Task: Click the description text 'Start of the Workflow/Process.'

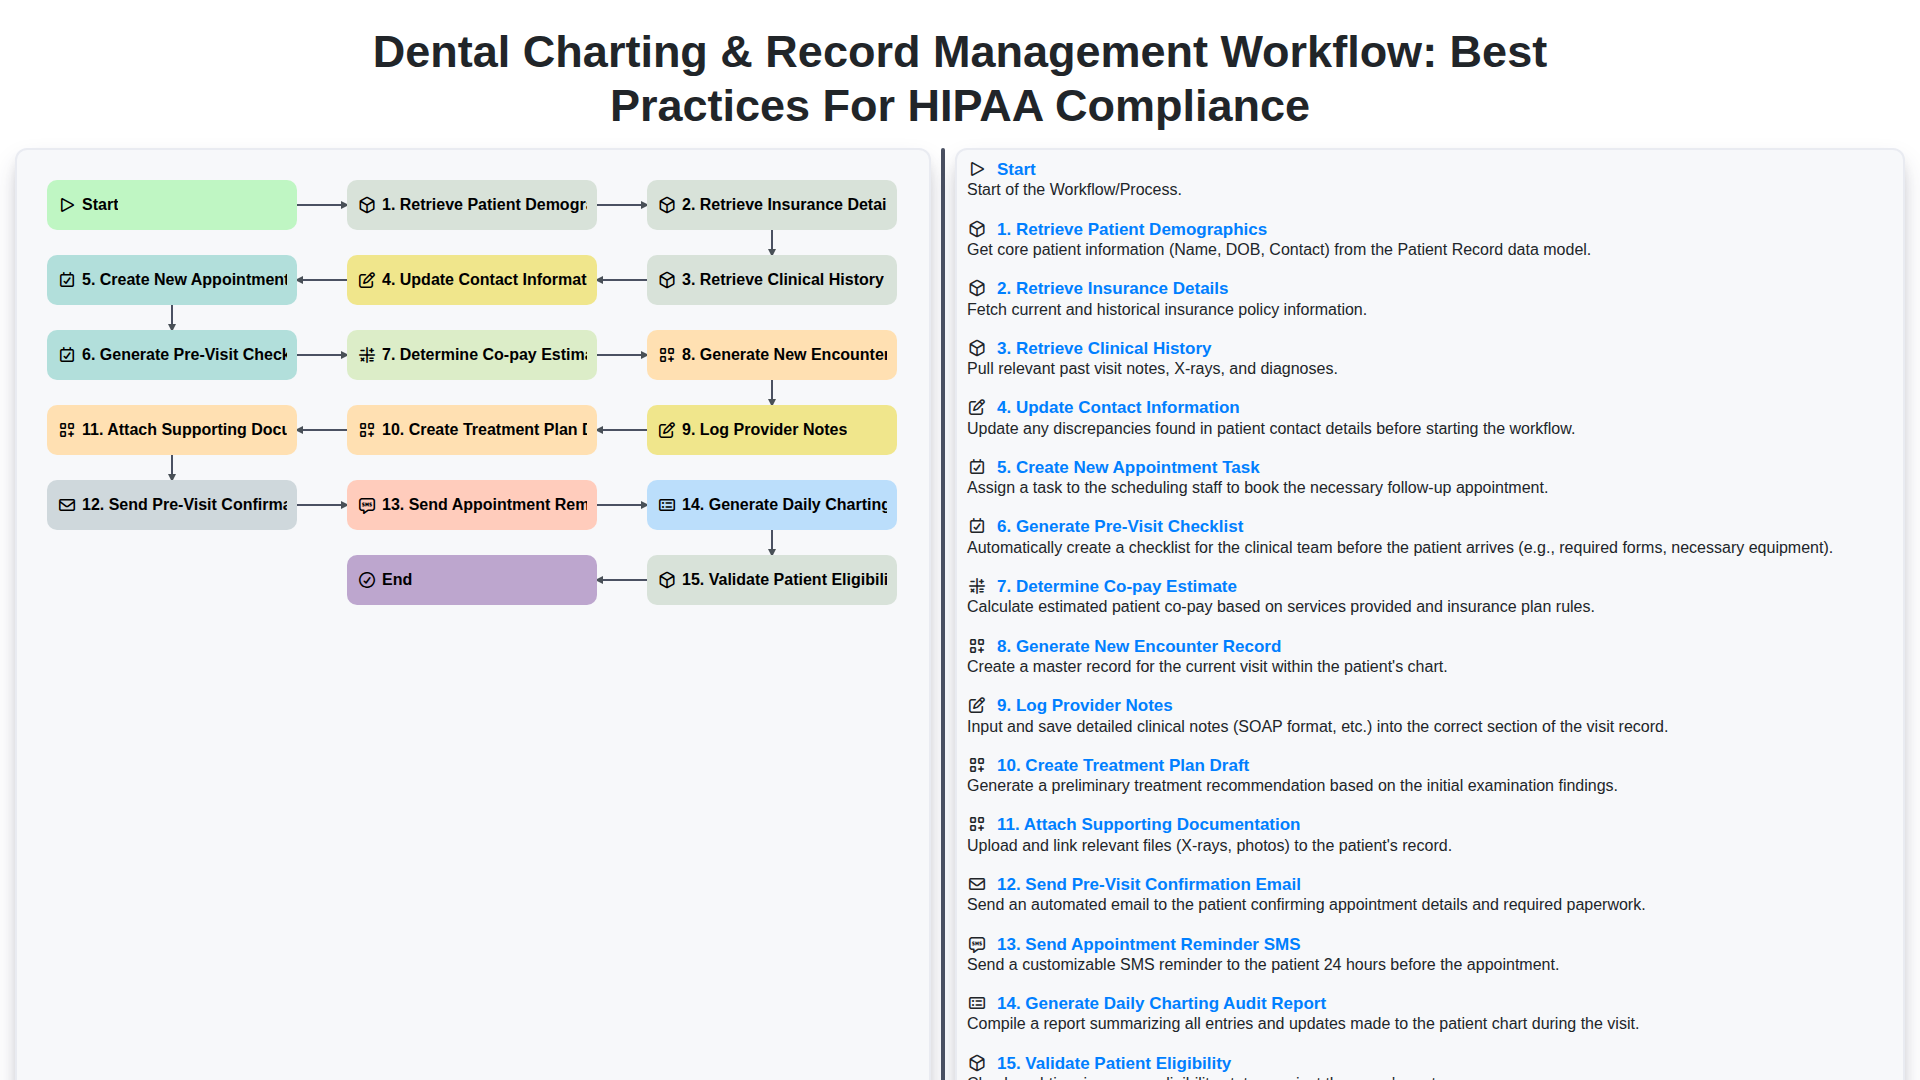Action: click(x=1074, y=190)
